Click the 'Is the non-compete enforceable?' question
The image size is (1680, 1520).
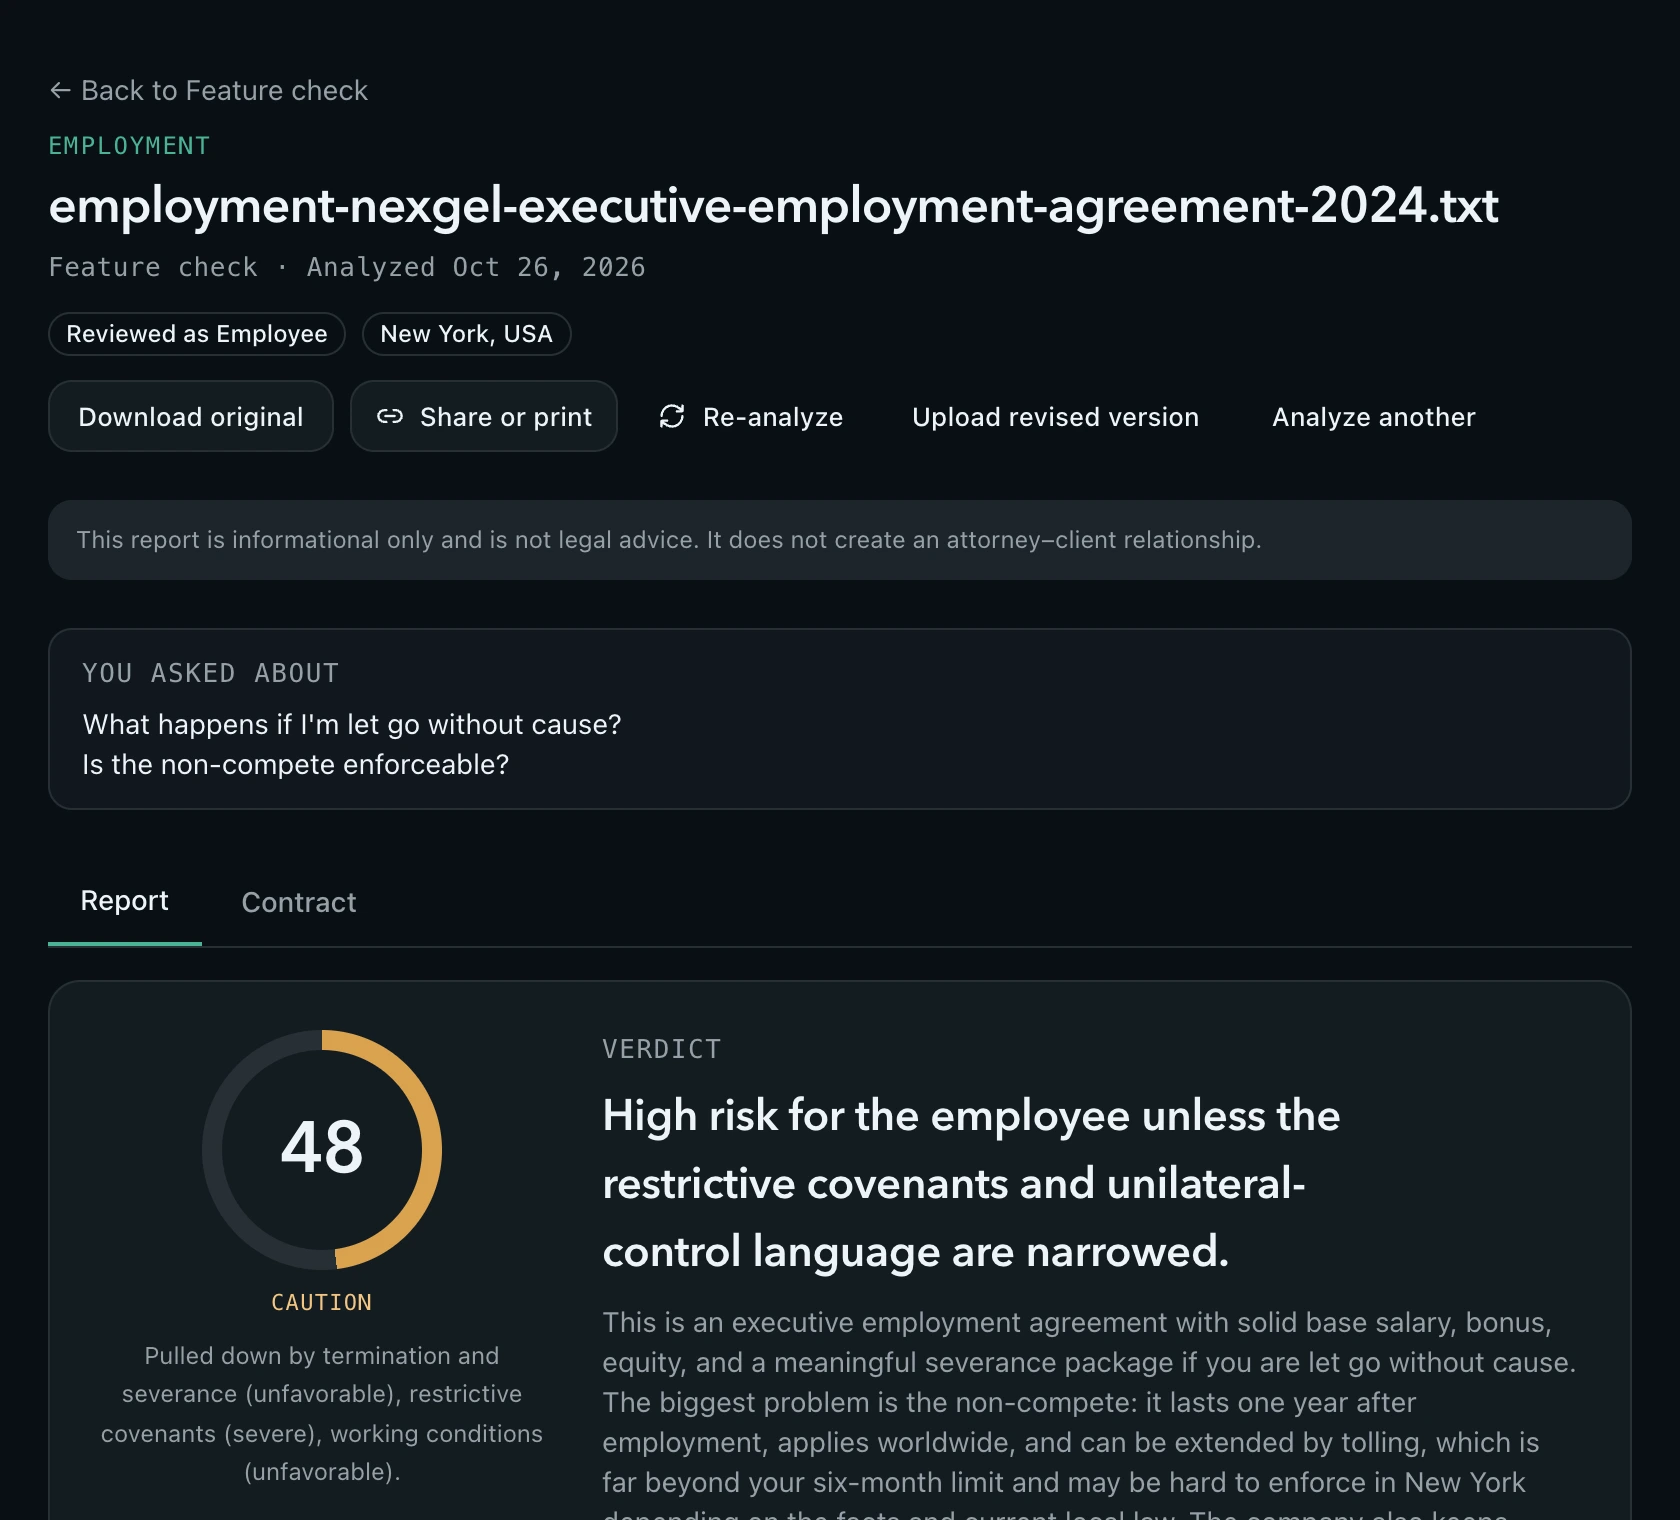(296, 764)
